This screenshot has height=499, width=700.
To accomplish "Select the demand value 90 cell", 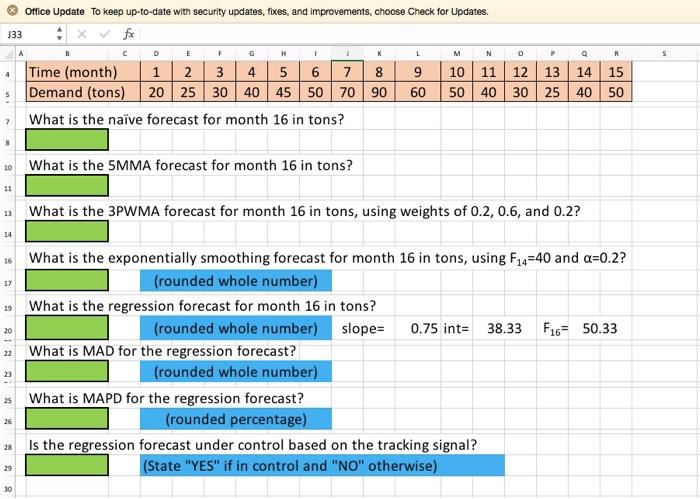I will click(379, 92).
